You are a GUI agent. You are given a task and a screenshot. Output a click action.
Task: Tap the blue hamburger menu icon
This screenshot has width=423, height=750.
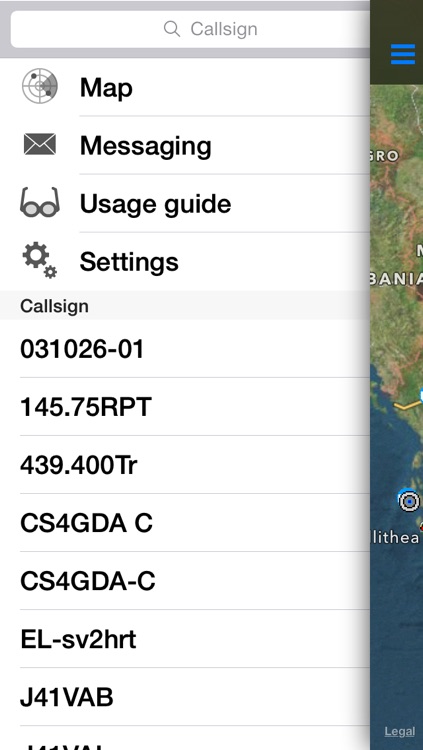click(x=403, y=54)
